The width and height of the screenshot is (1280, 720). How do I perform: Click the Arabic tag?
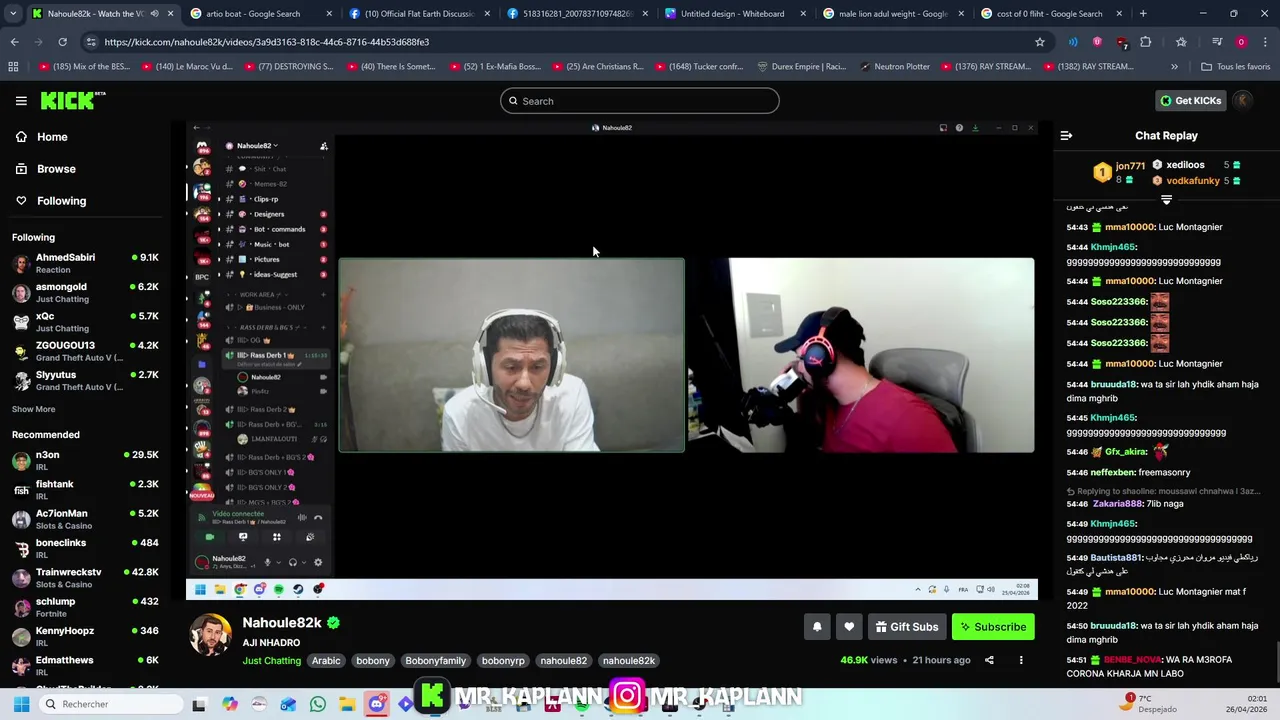coord(326,661)
